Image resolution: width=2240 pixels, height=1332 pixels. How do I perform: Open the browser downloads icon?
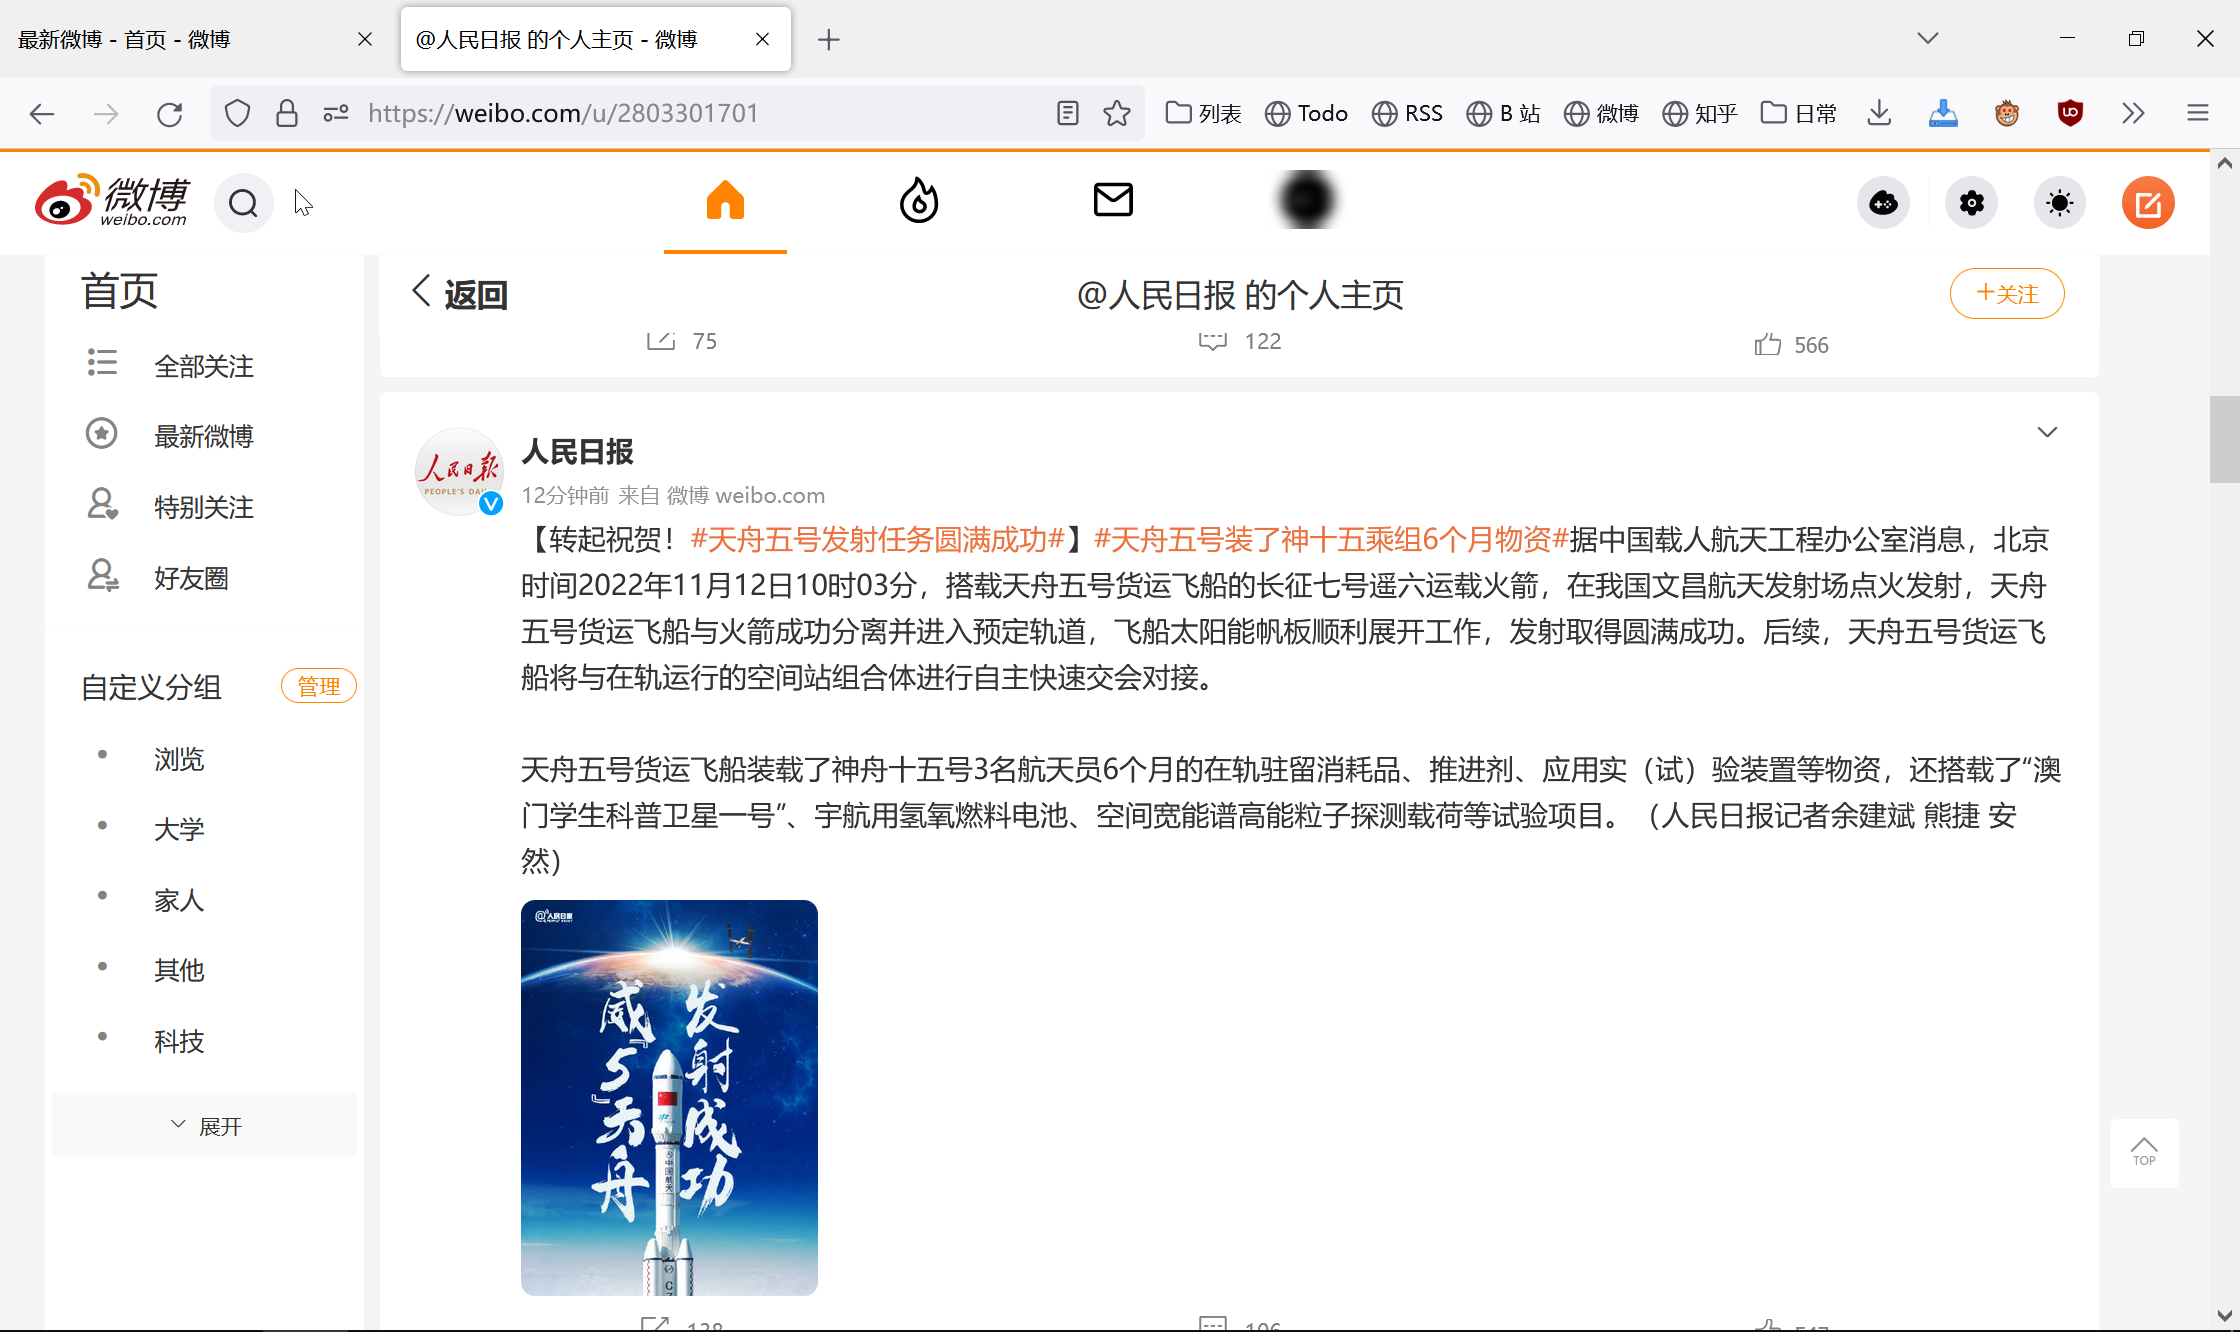1878,113
